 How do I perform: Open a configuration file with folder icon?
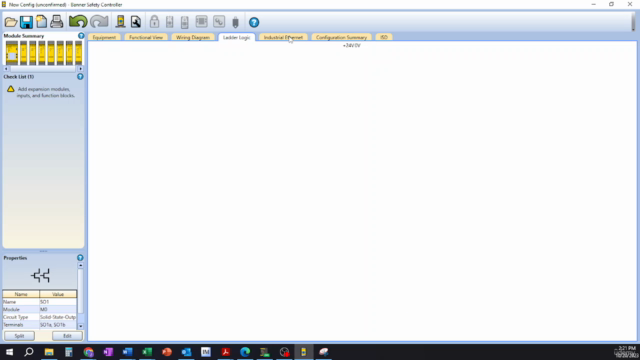11,22
